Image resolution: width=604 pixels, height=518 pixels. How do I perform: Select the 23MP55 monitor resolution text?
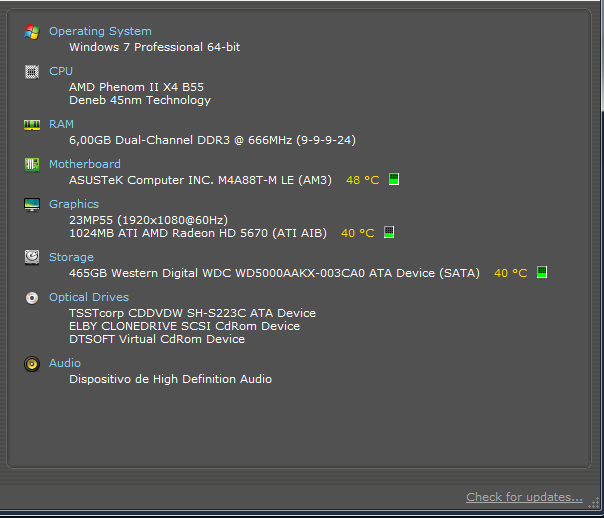click(148, 220)
